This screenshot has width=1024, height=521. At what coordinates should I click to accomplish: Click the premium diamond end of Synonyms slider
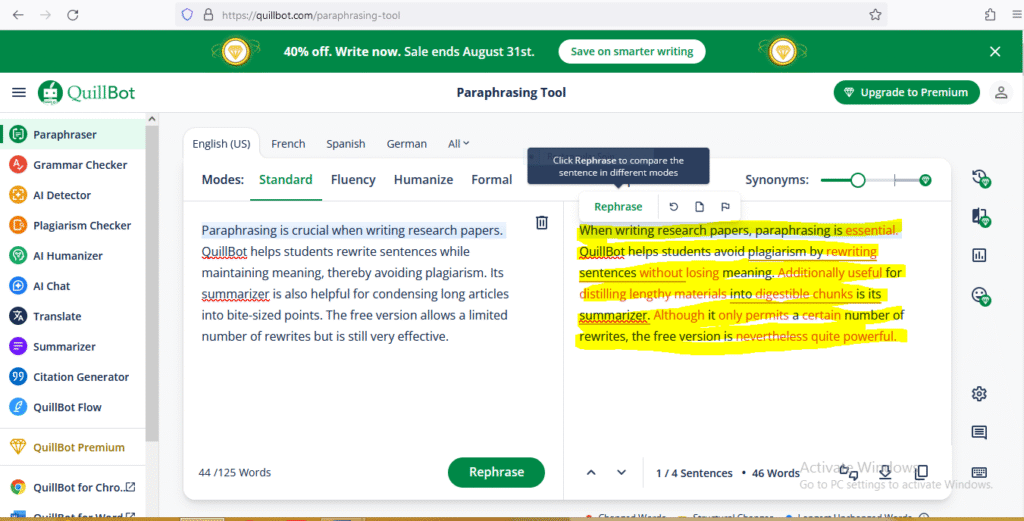(x=925, y=180)
